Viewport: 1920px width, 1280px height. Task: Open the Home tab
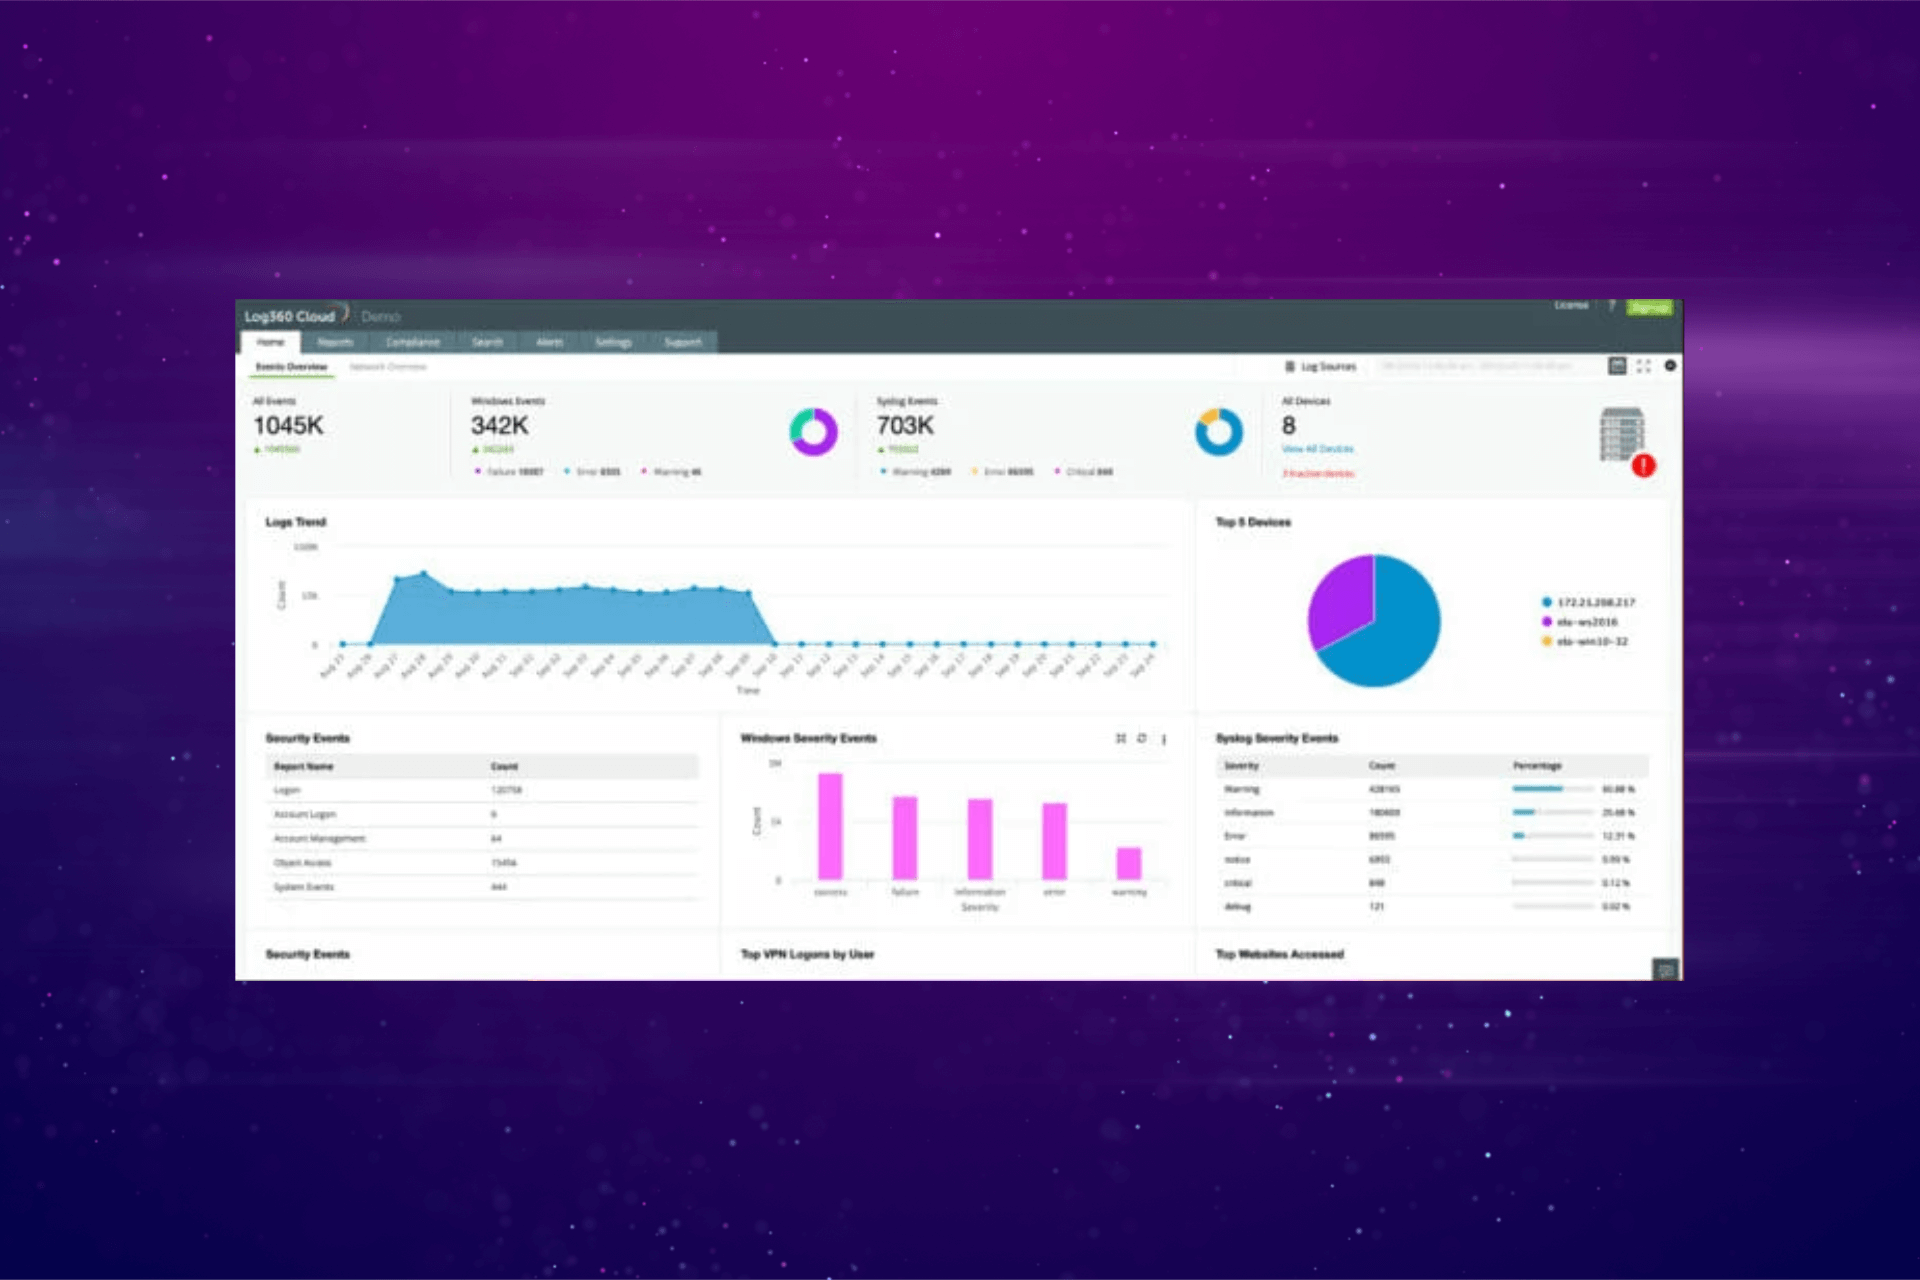click(270, 342)
